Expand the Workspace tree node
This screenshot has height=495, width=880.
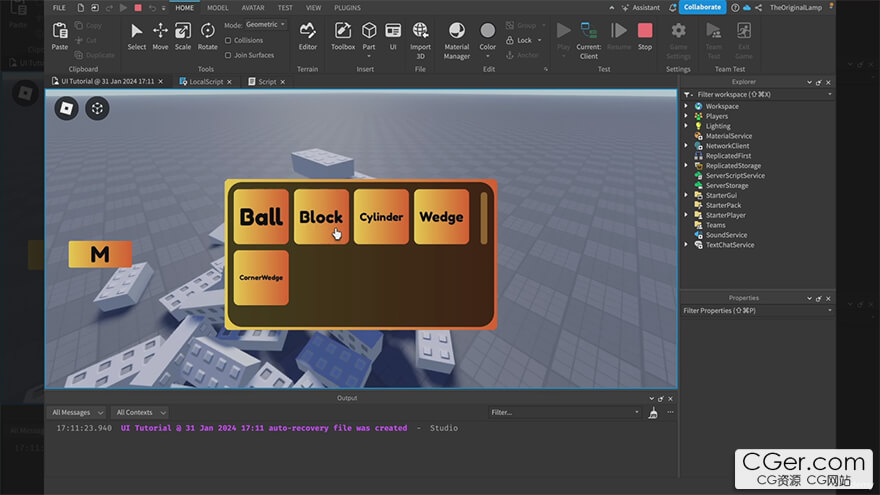tap(686, 106)
